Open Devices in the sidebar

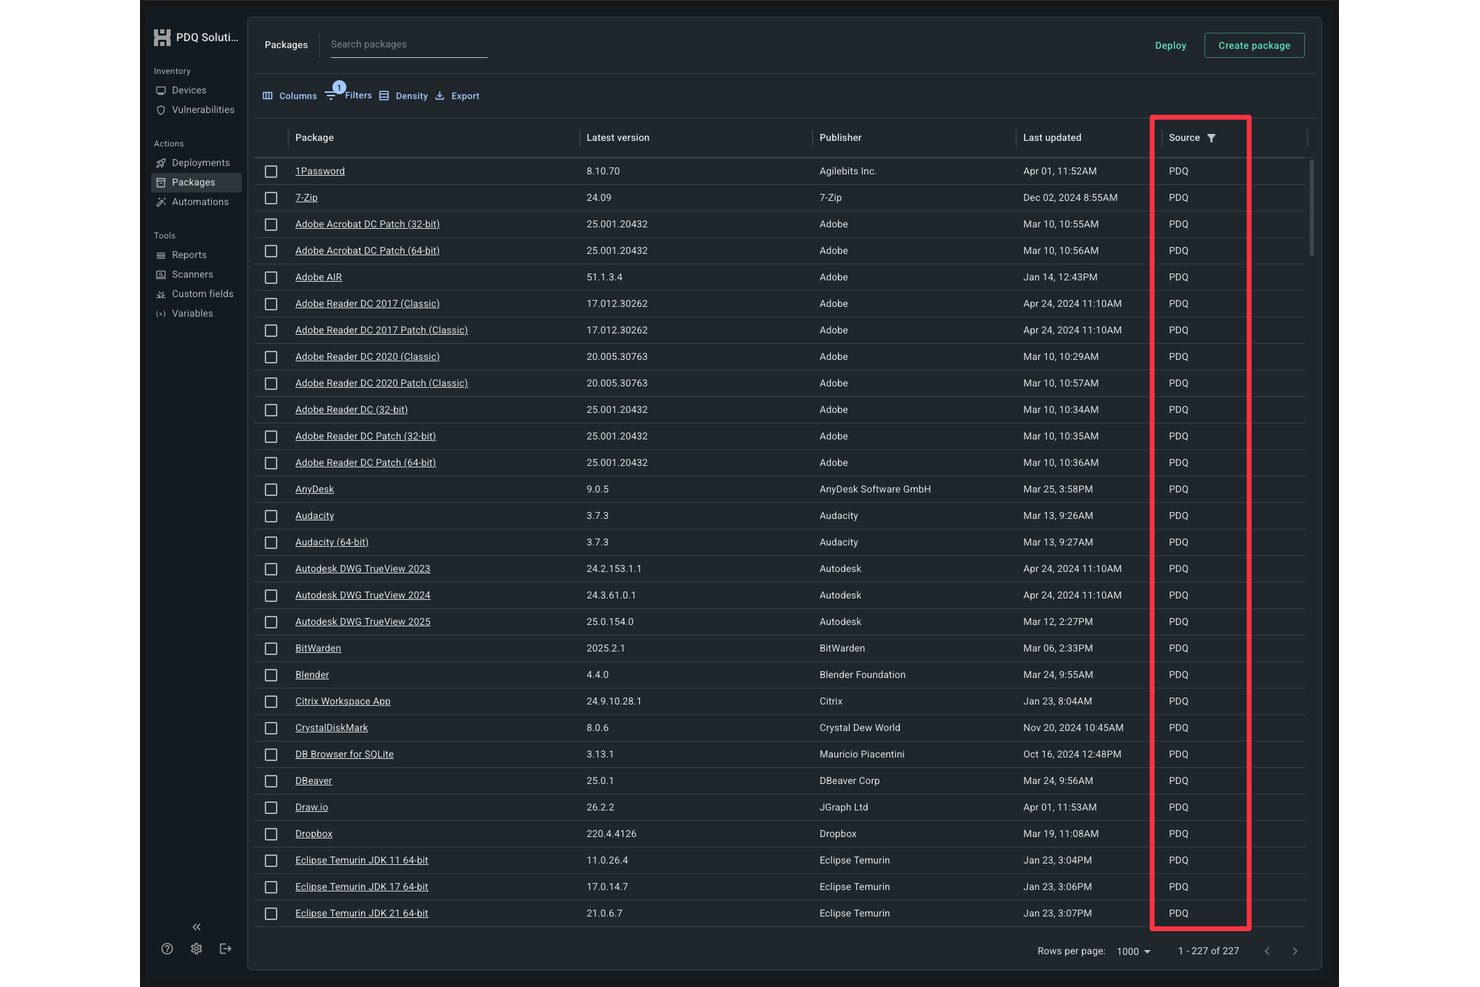tap(188, 90)
